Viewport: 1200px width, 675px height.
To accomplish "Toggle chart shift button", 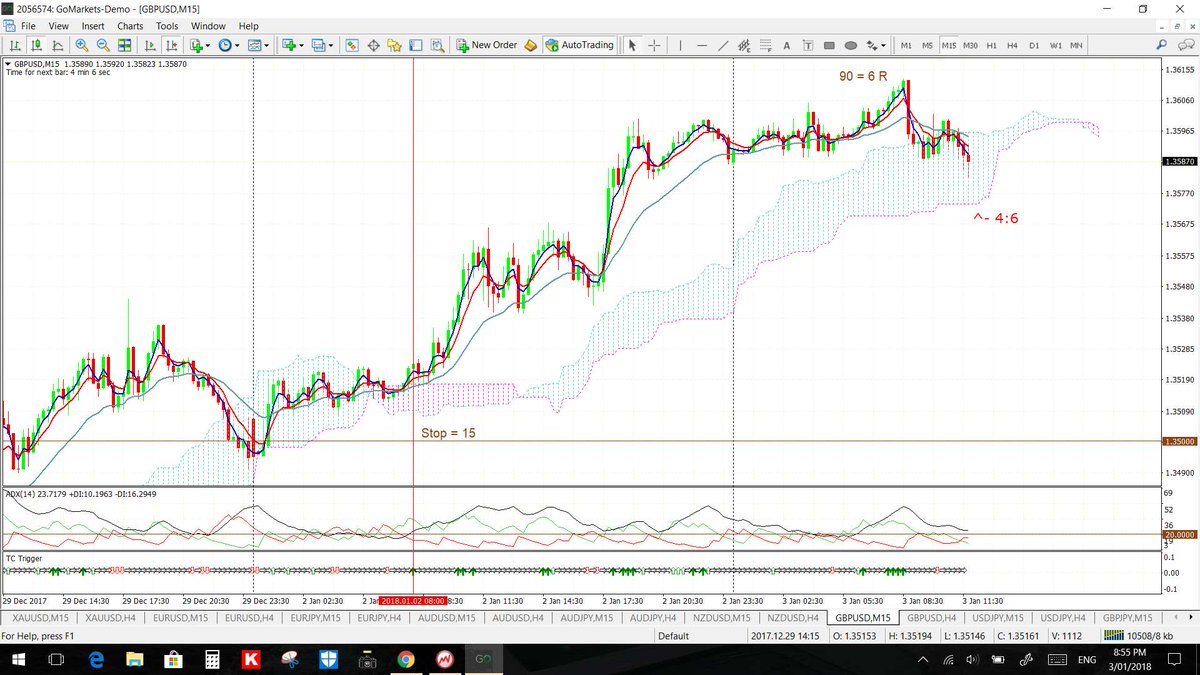I will tap(171, 45).
